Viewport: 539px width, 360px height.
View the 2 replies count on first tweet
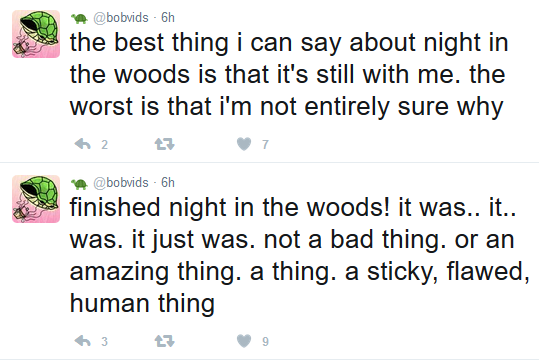tap(104, 144)
